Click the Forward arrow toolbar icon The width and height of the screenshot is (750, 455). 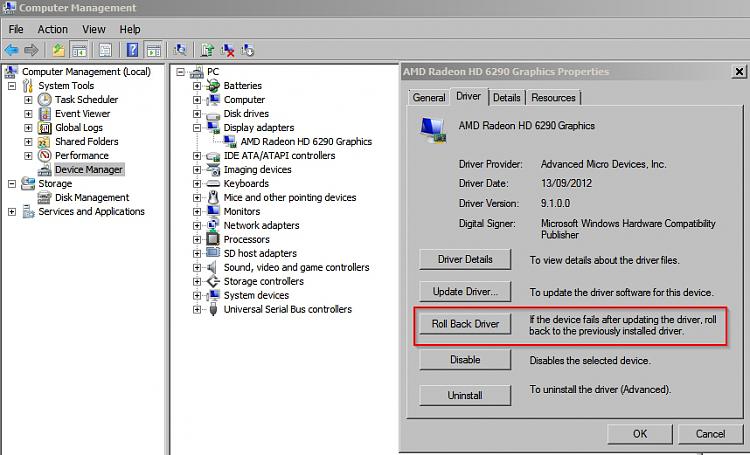click(31, 50)
